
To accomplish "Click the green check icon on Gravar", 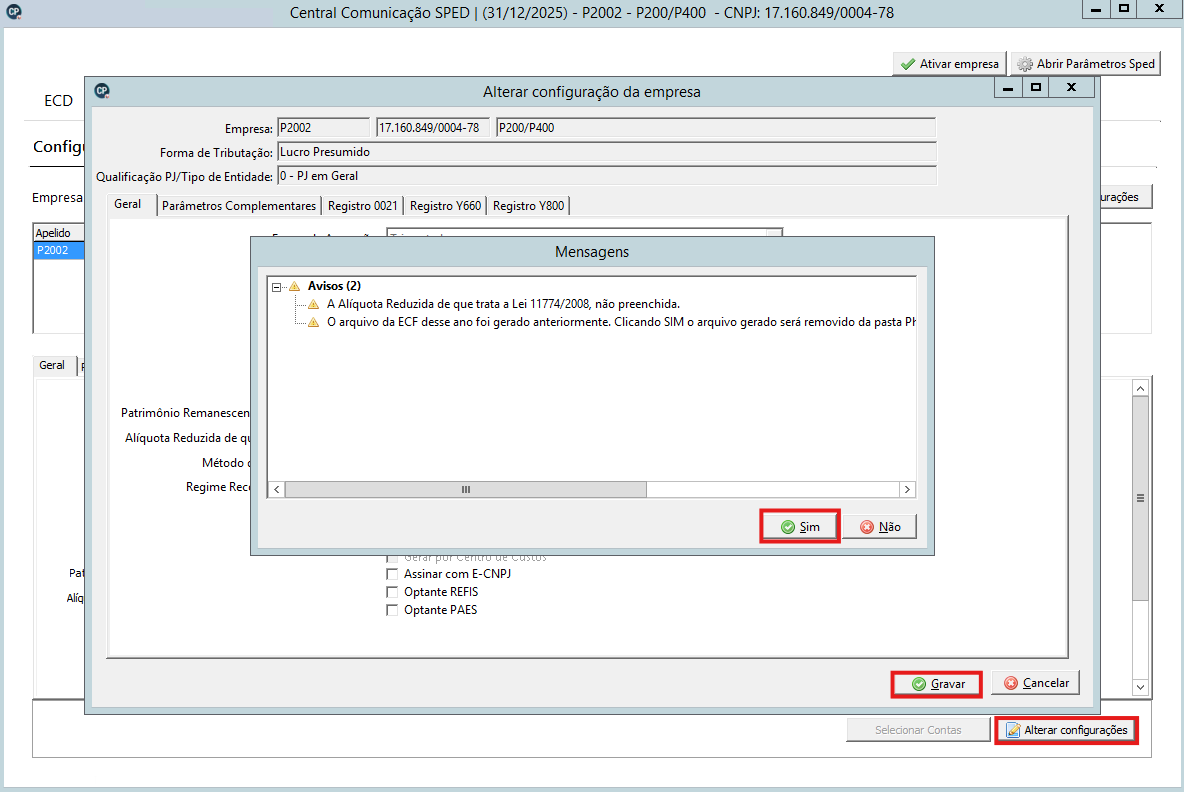I will click(919, 684).
